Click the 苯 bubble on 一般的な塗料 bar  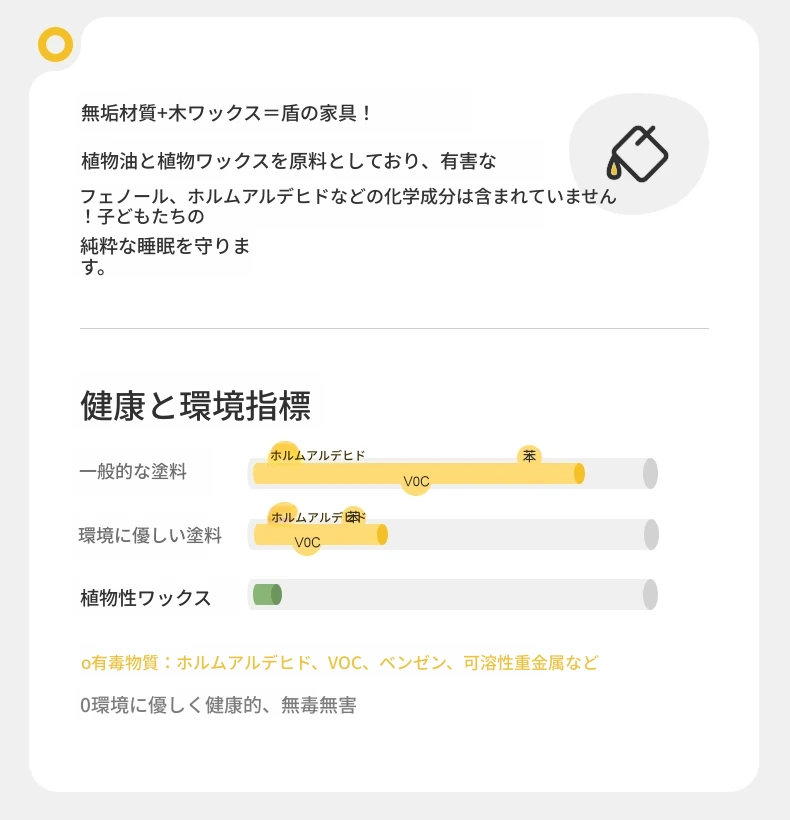[x=529, y=456]
